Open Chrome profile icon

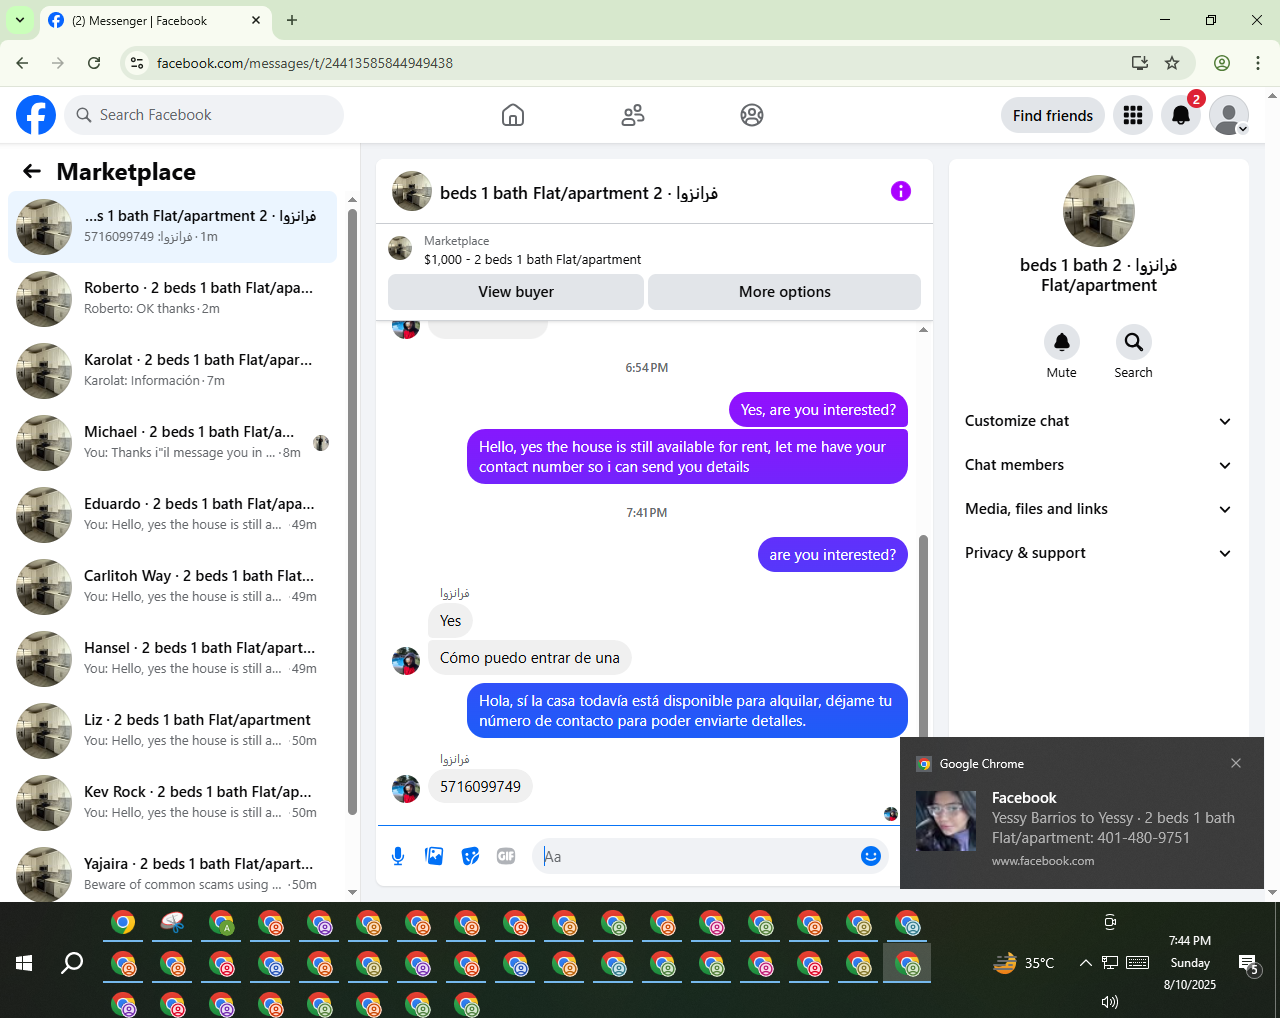[1222, 63]
